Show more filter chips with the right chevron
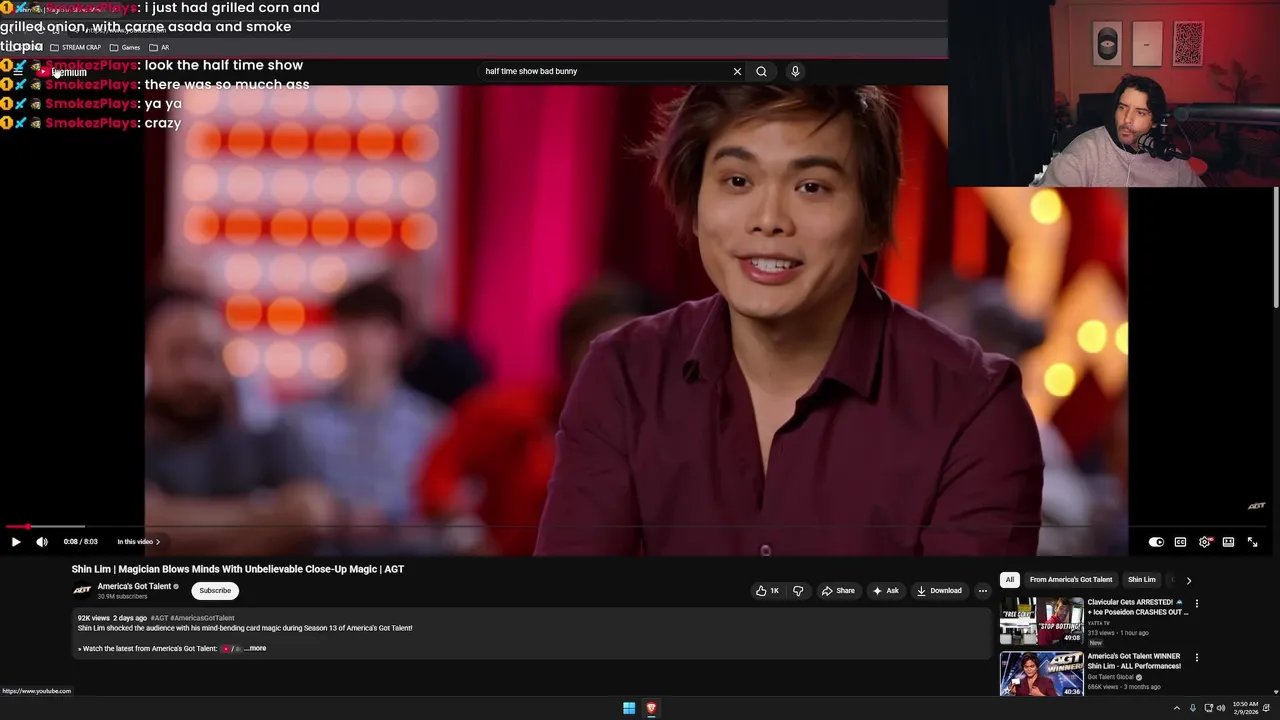 click(x=1189, y=580)
